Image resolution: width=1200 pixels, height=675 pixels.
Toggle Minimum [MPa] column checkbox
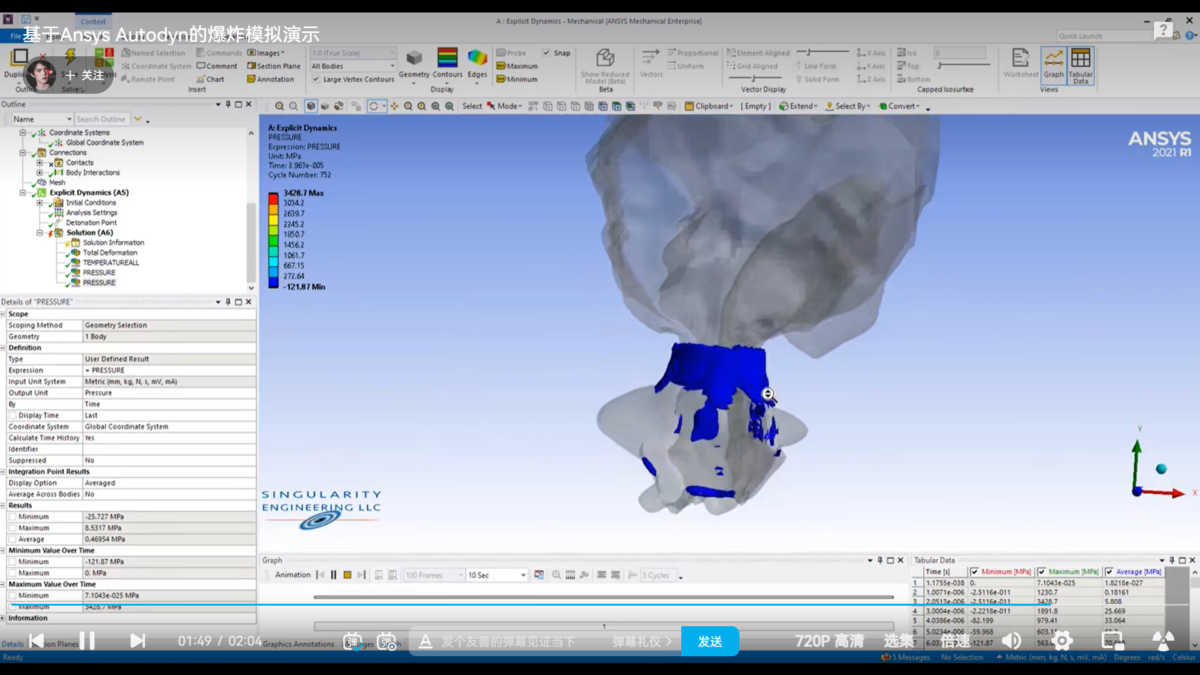[975, 572]
